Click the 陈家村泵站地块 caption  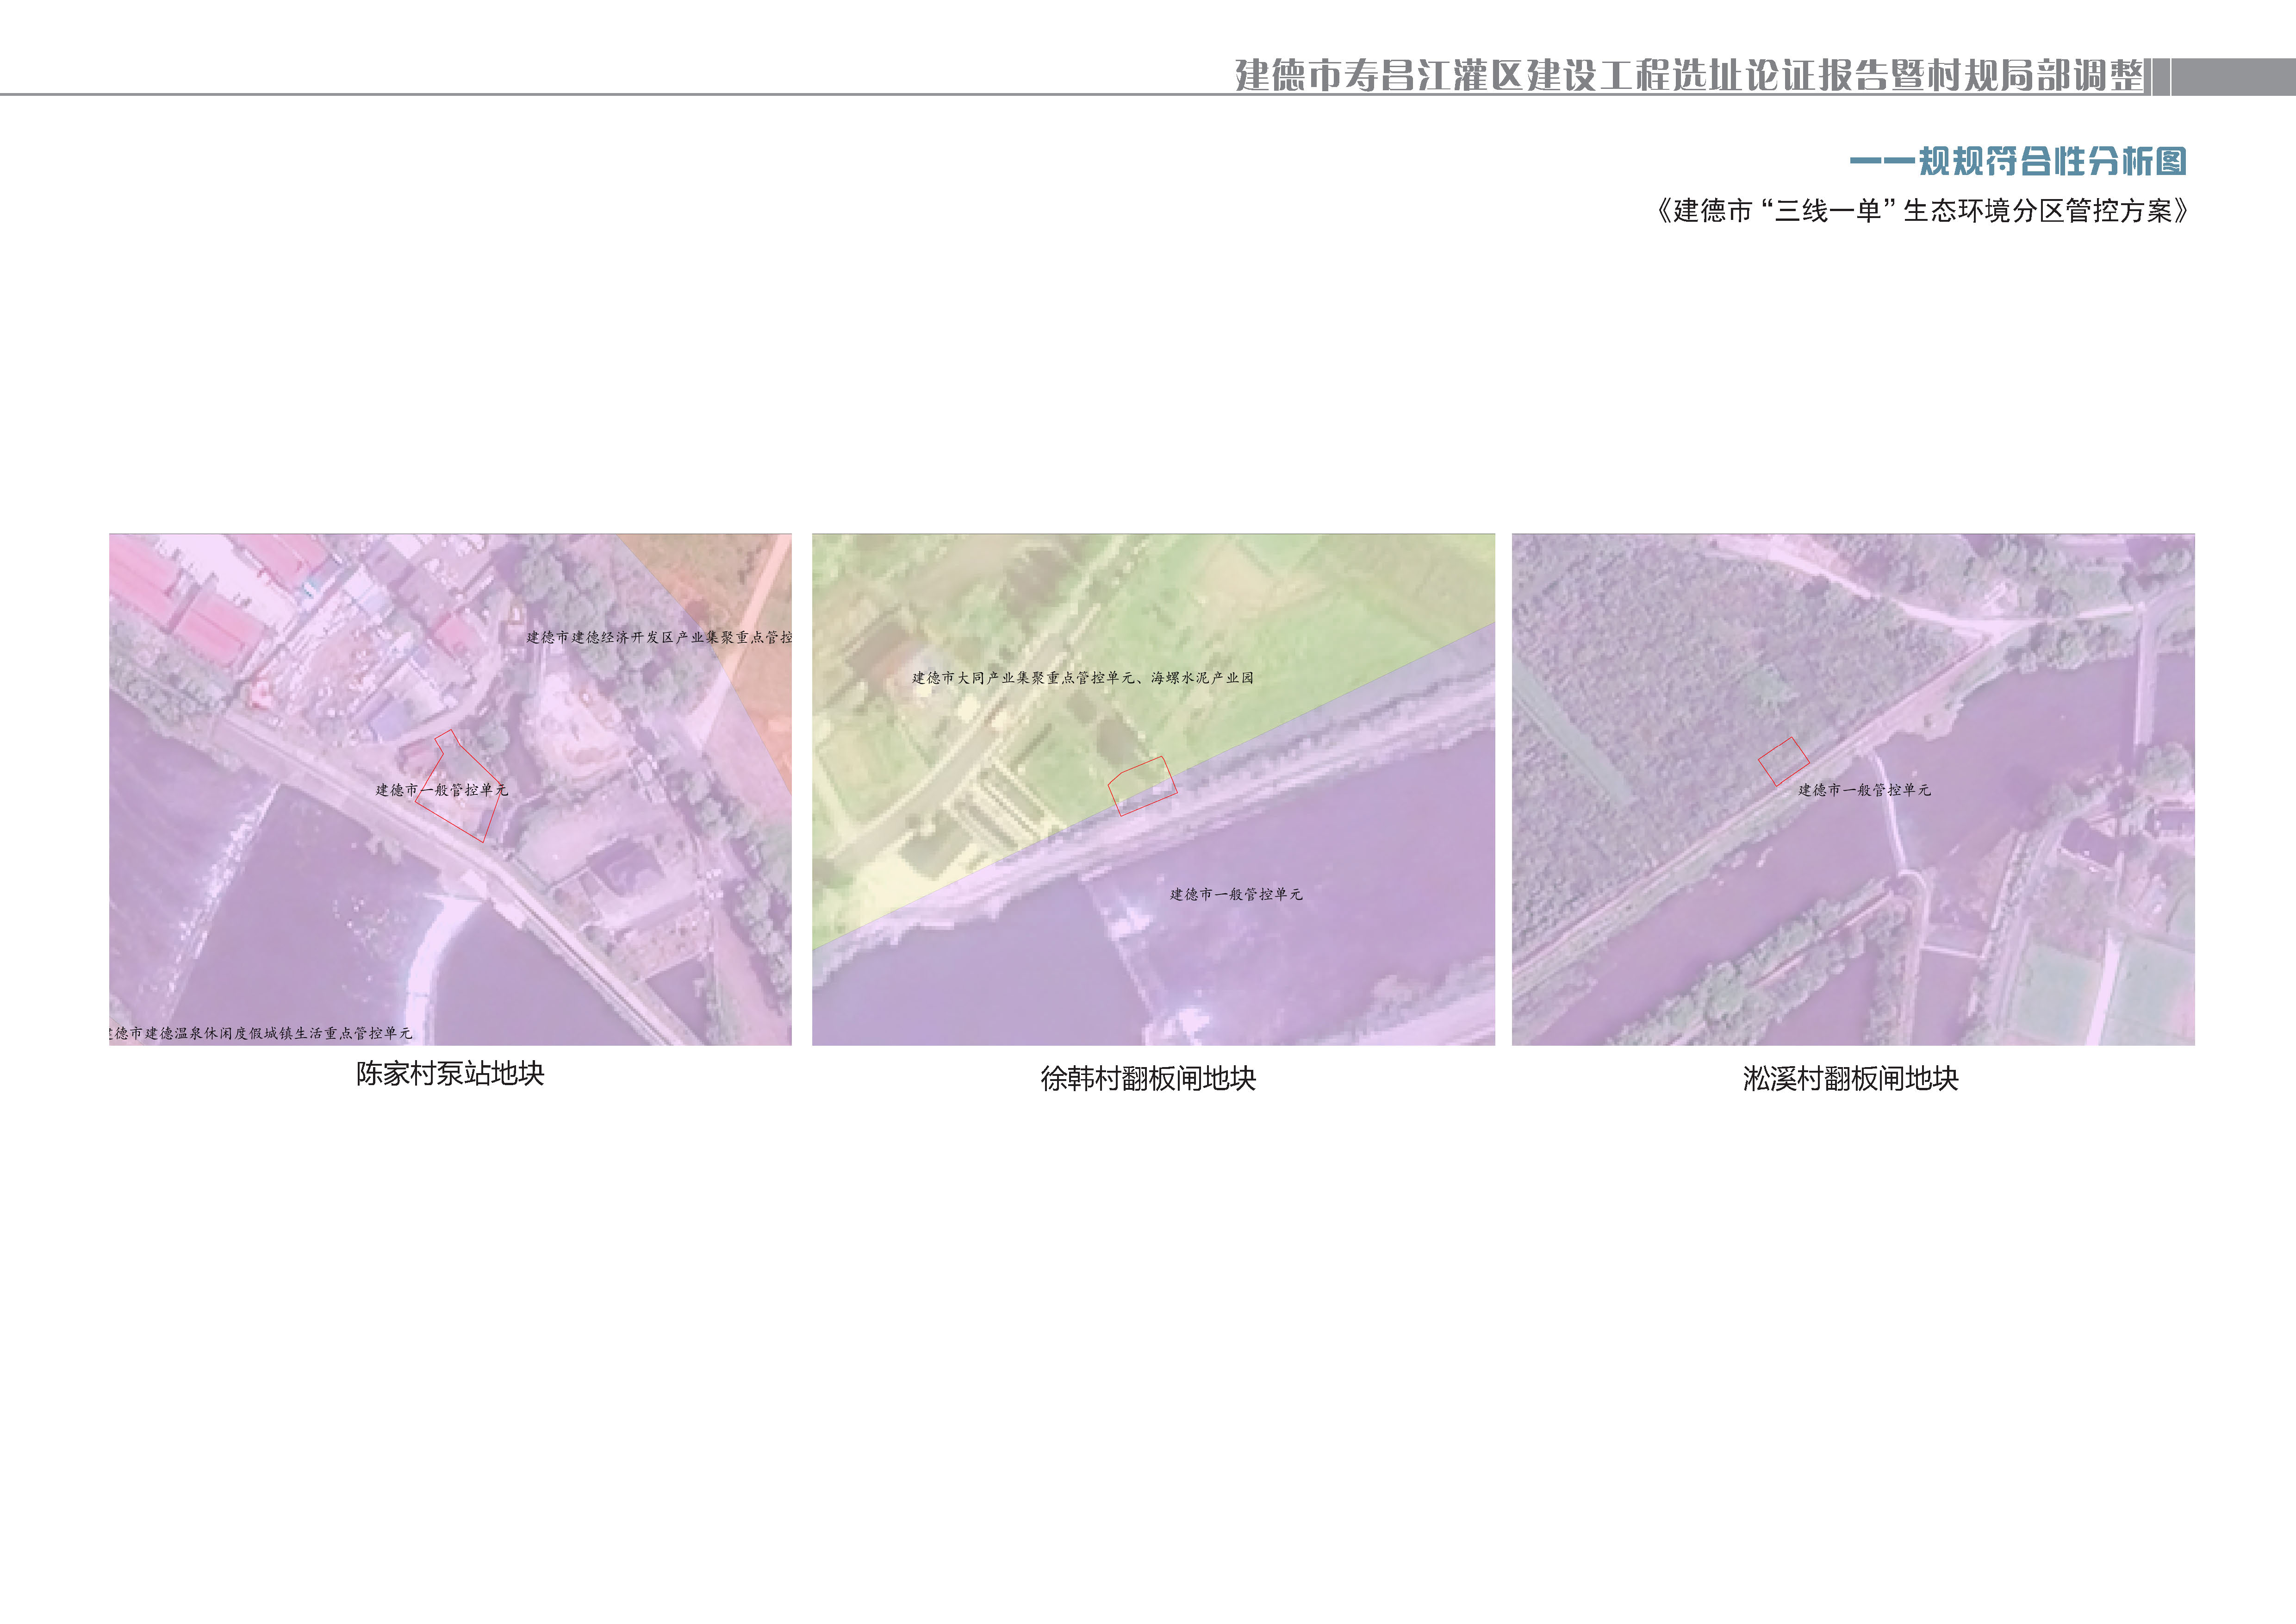click(x=450, y=1074)
